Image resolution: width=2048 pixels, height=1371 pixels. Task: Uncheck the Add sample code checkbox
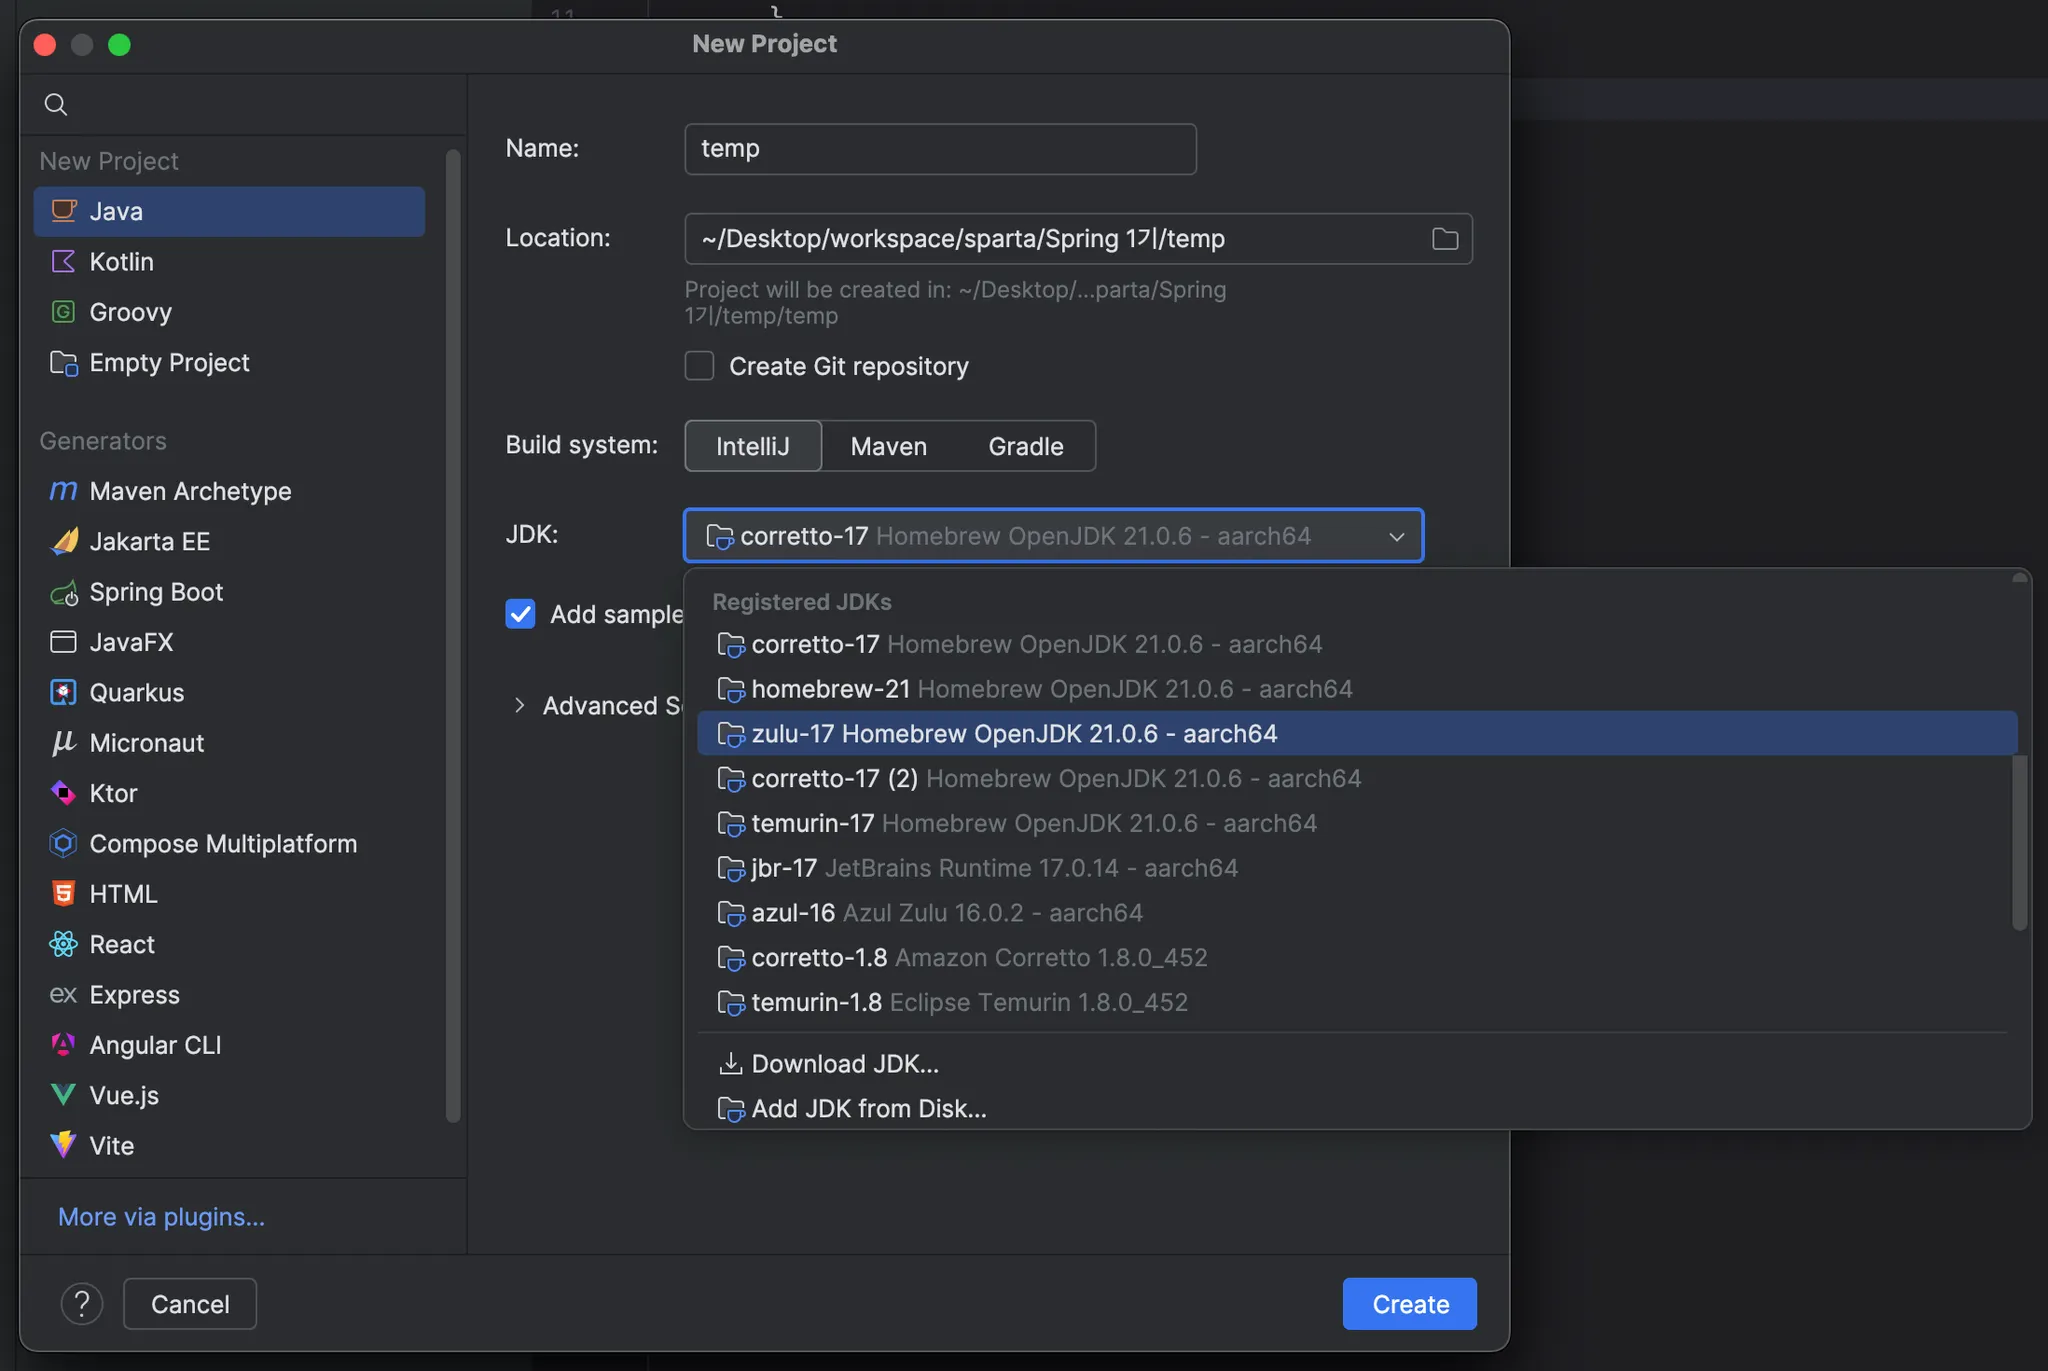click(x=520, y=614)
